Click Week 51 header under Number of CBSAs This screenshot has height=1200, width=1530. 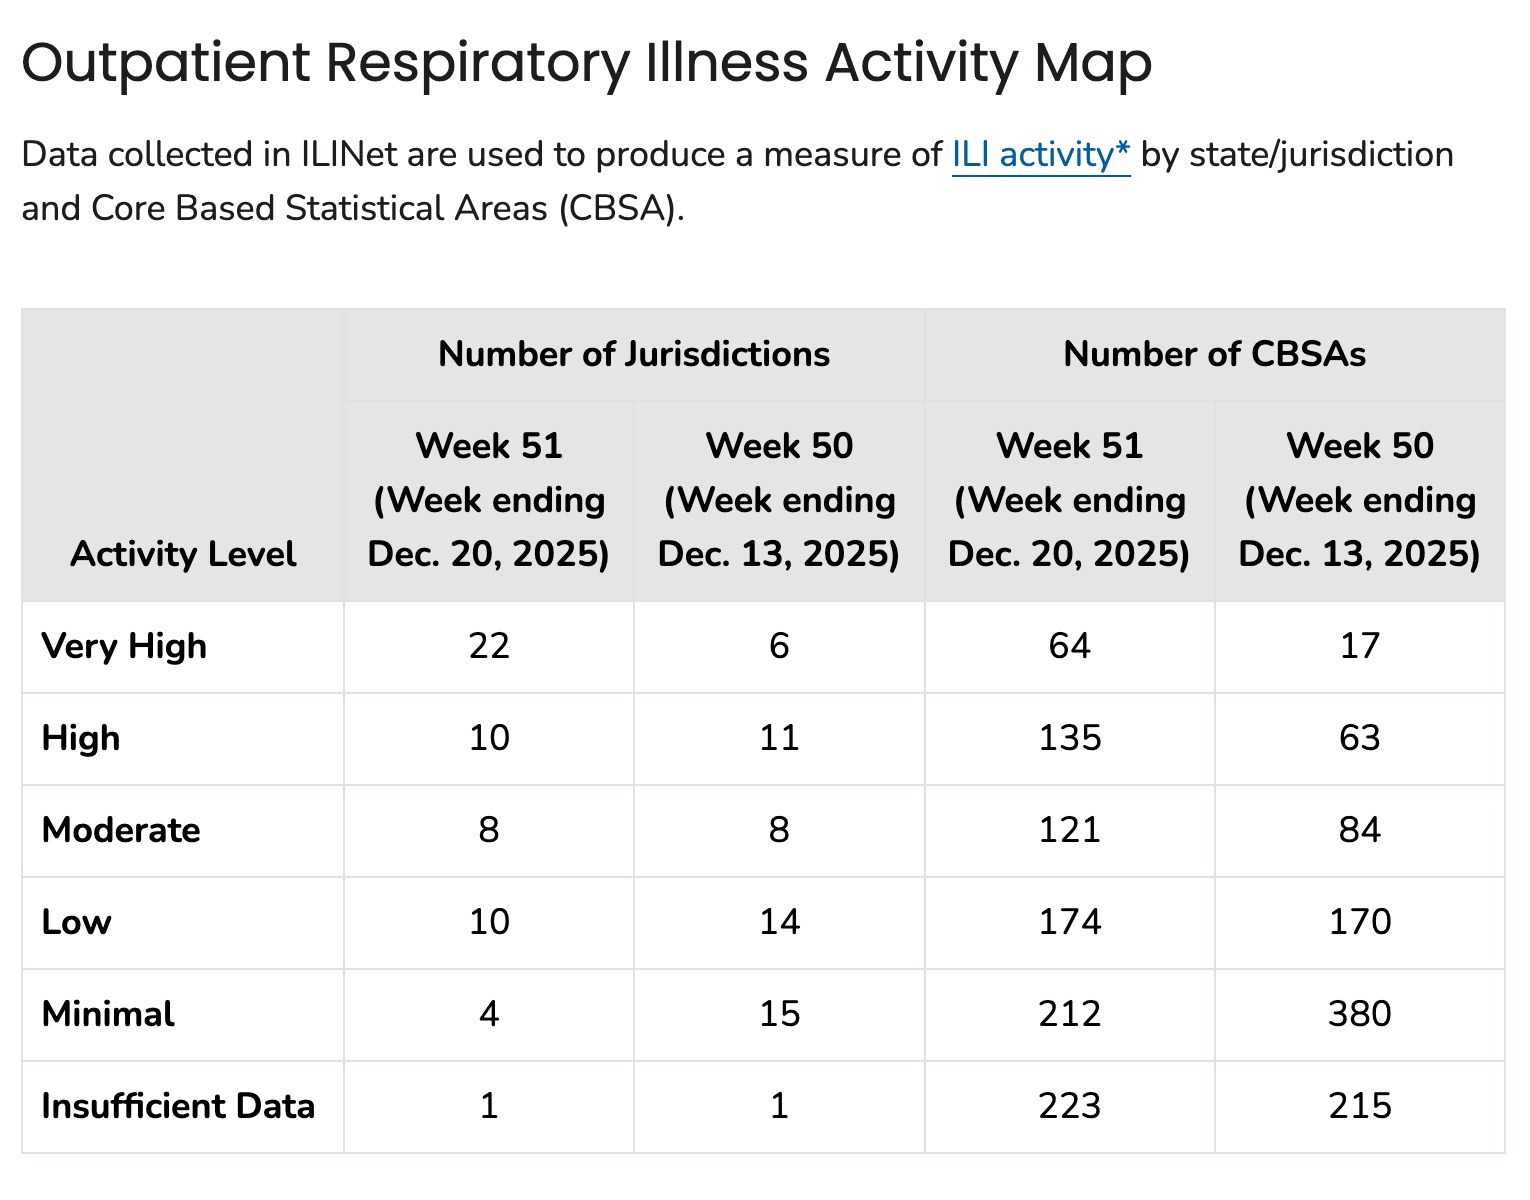click(x=1069, y=499)
